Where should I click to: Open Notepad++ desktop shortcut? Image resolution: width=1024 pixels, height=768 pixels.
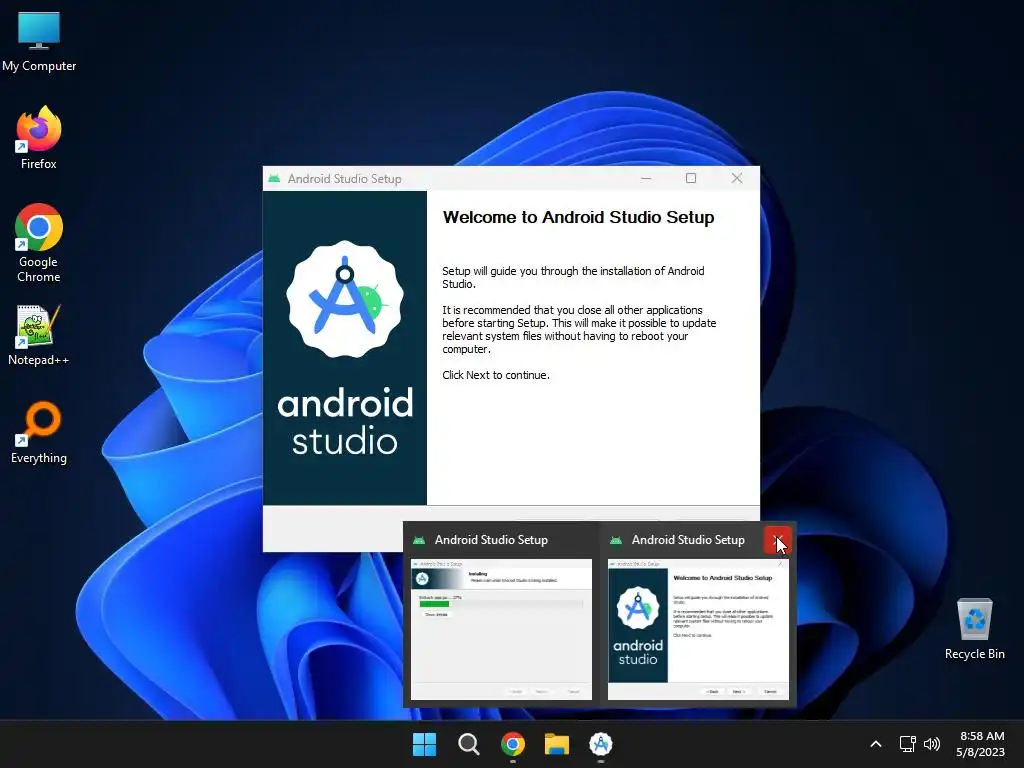tap(39, 335)
